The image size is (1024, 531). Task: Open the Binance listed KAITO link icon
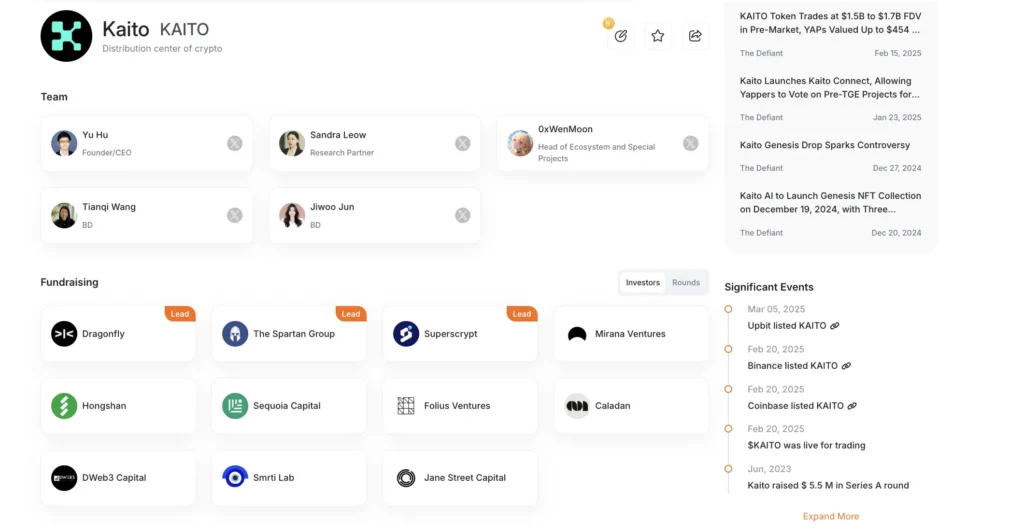tap(846, 366)
